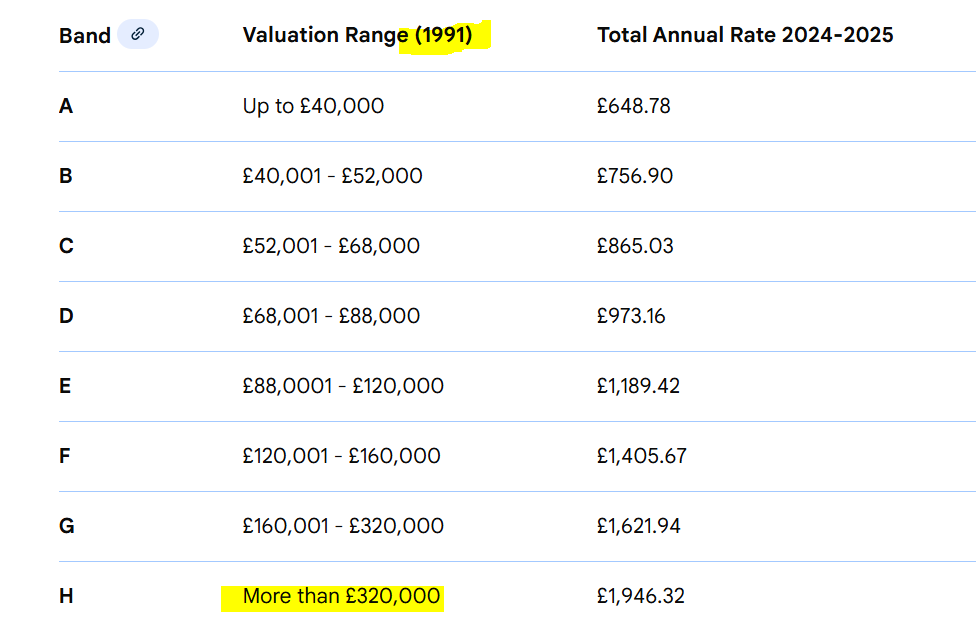Select the Band B row label
Image resolution: width=976 pixels, height=621 pixels.
click(x=66, y=176)
